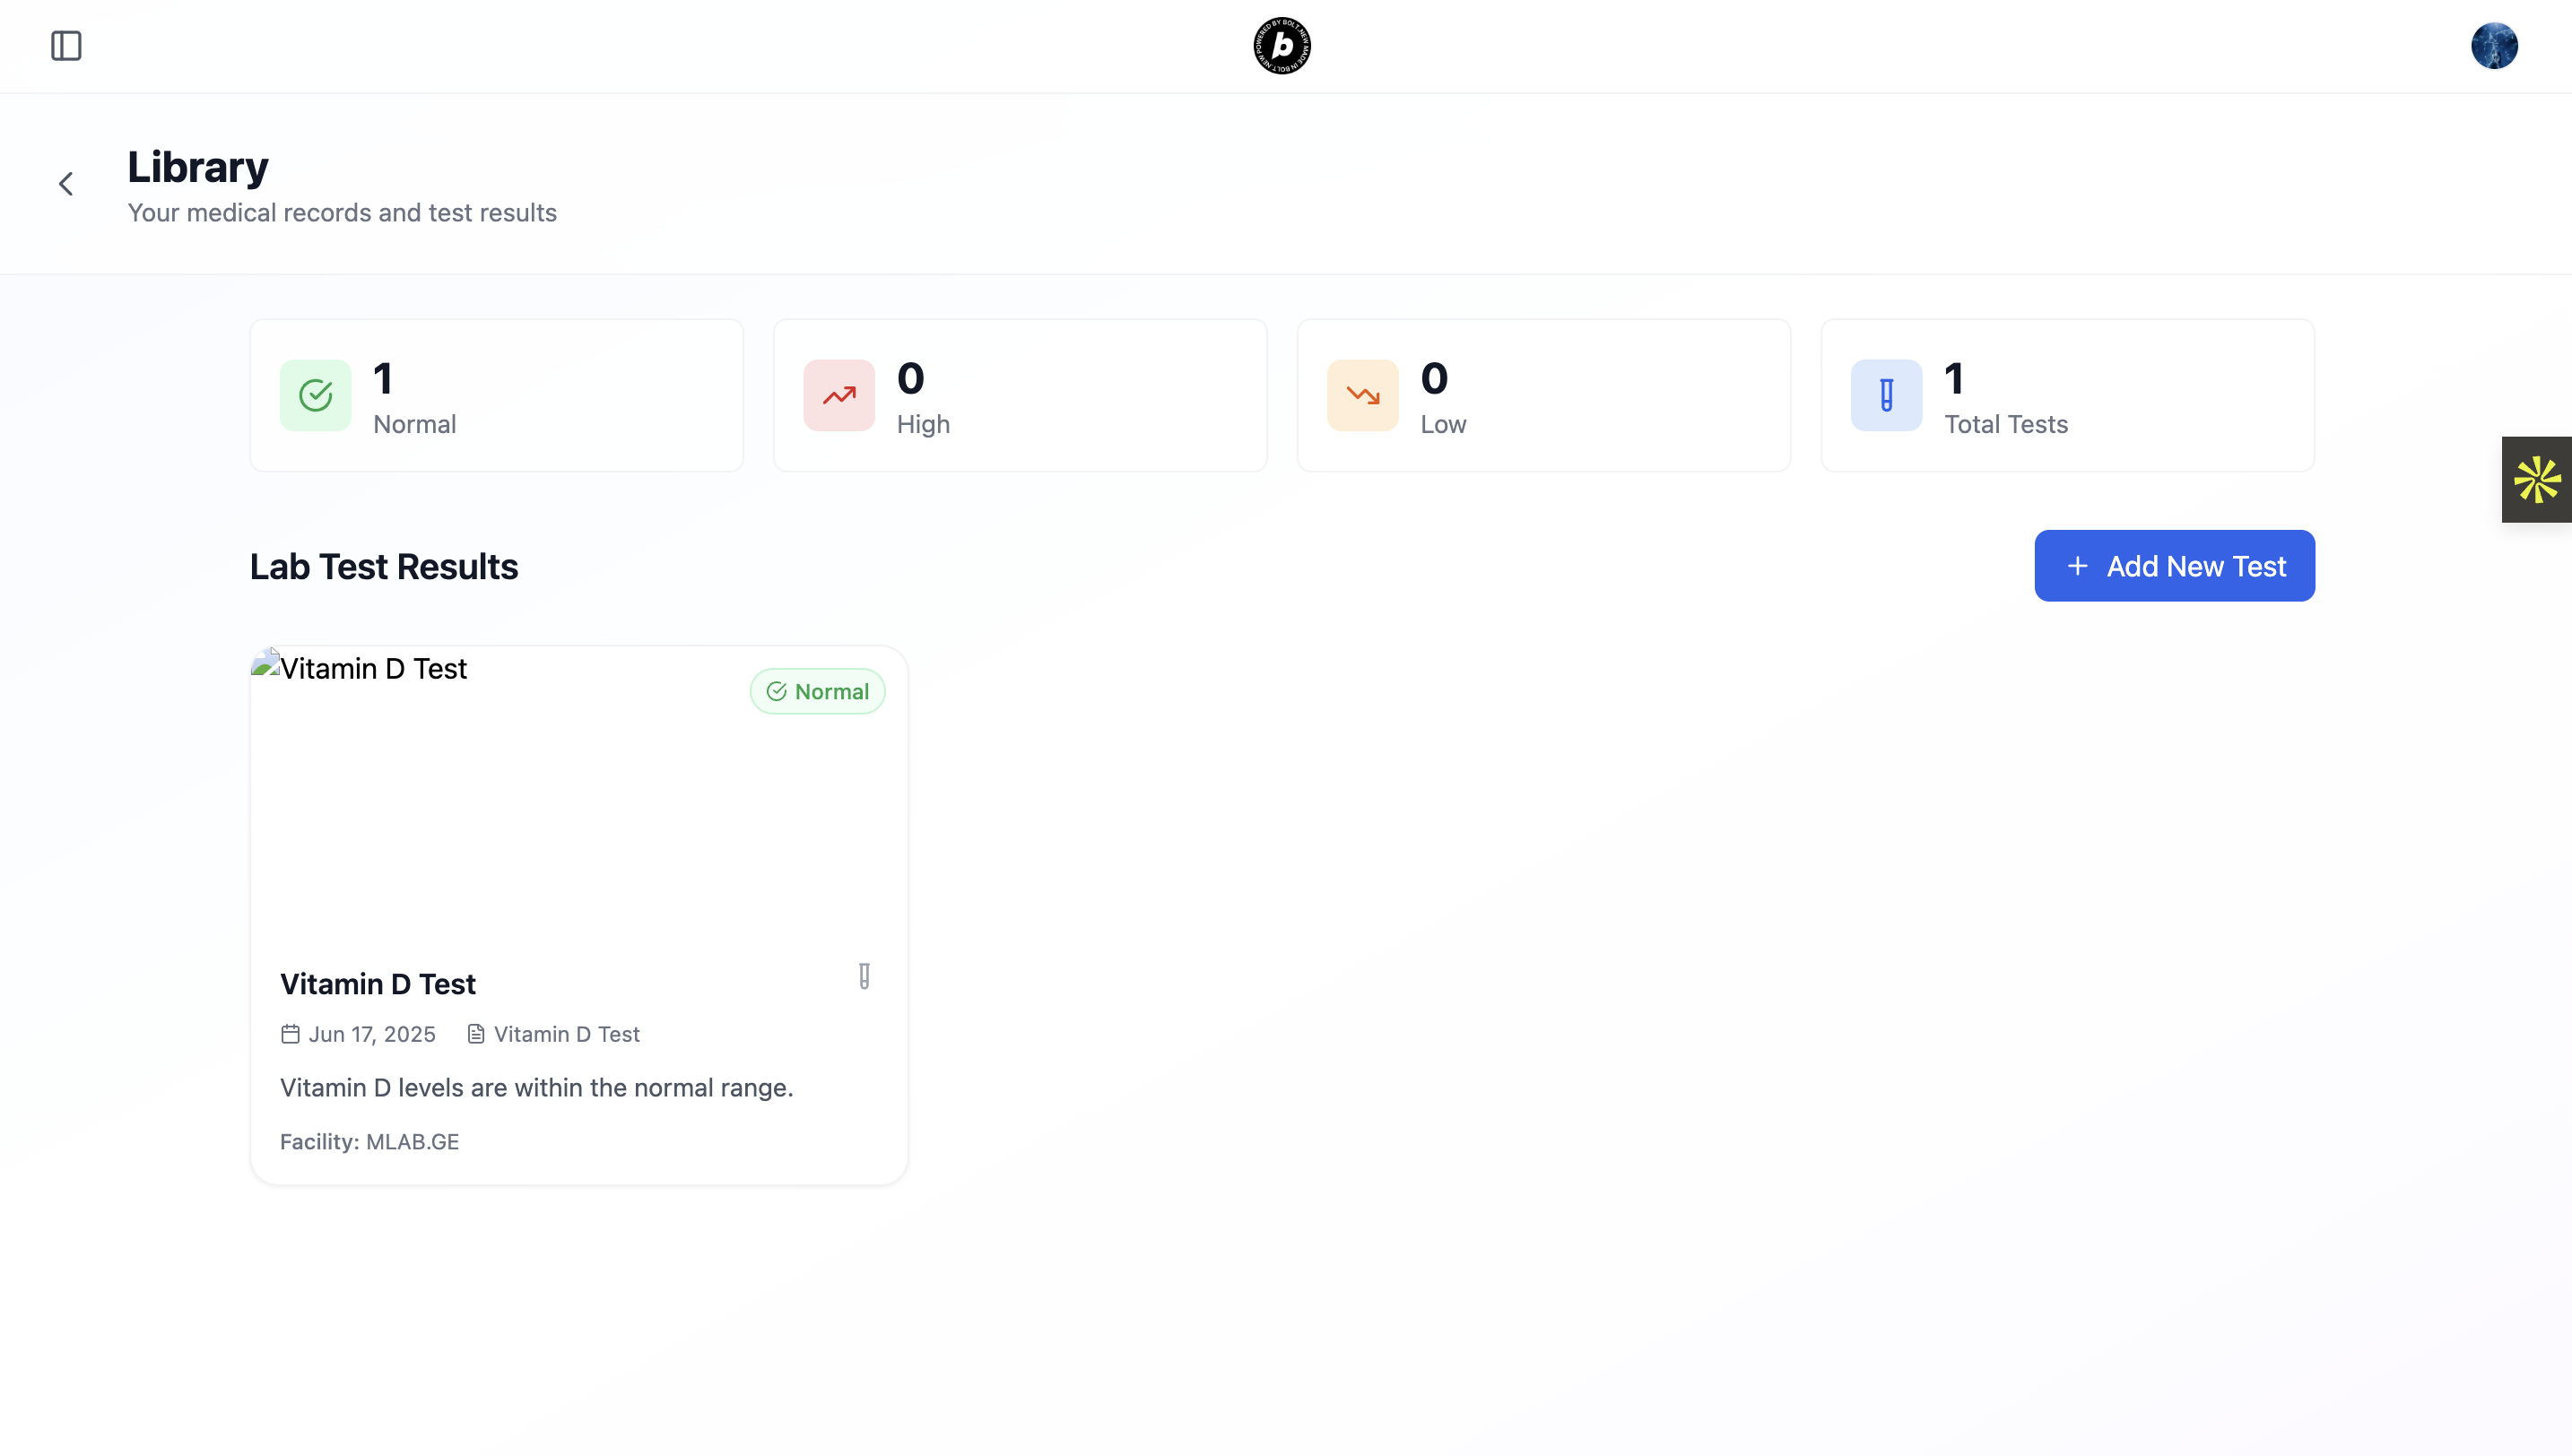Click the green checkmark Normal icon
This screenshot has width=2572, height=1456.
click(x=315, y=395)
